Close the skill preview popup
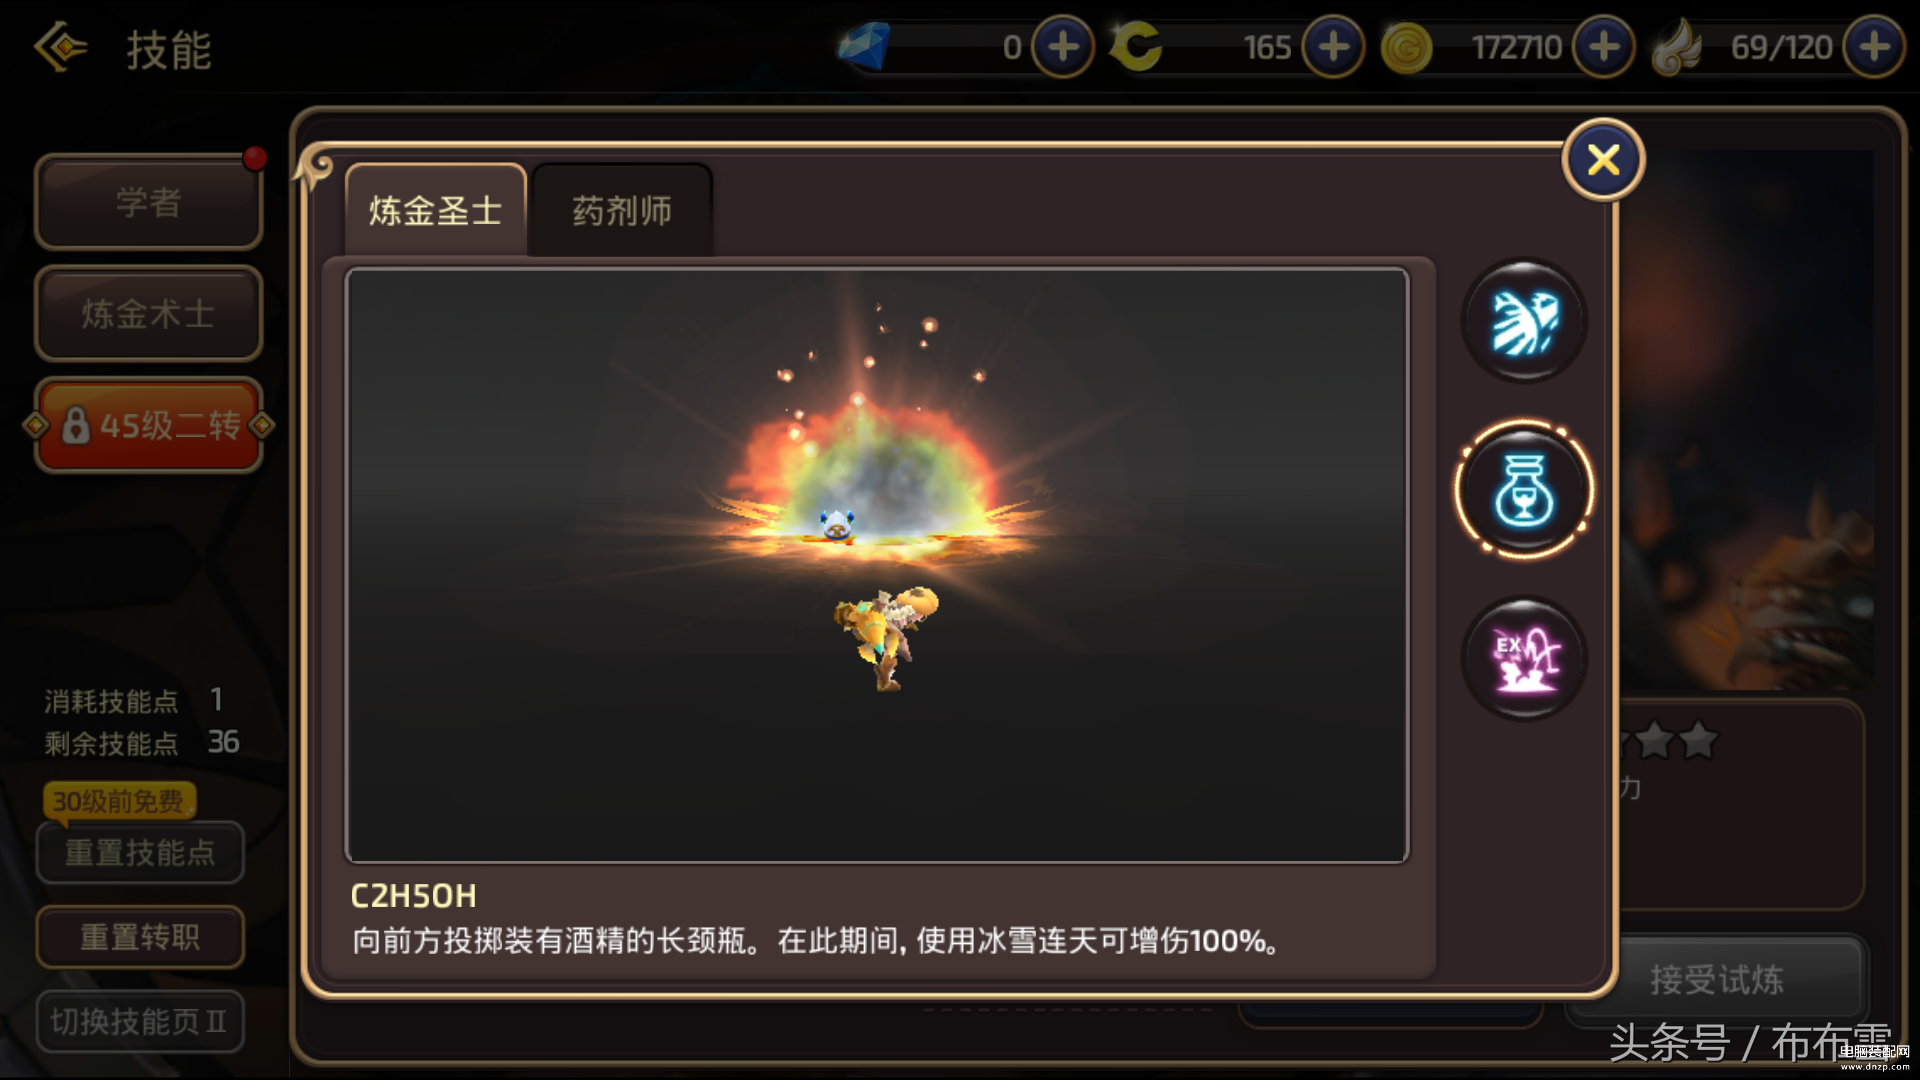 coord(1603,160)
